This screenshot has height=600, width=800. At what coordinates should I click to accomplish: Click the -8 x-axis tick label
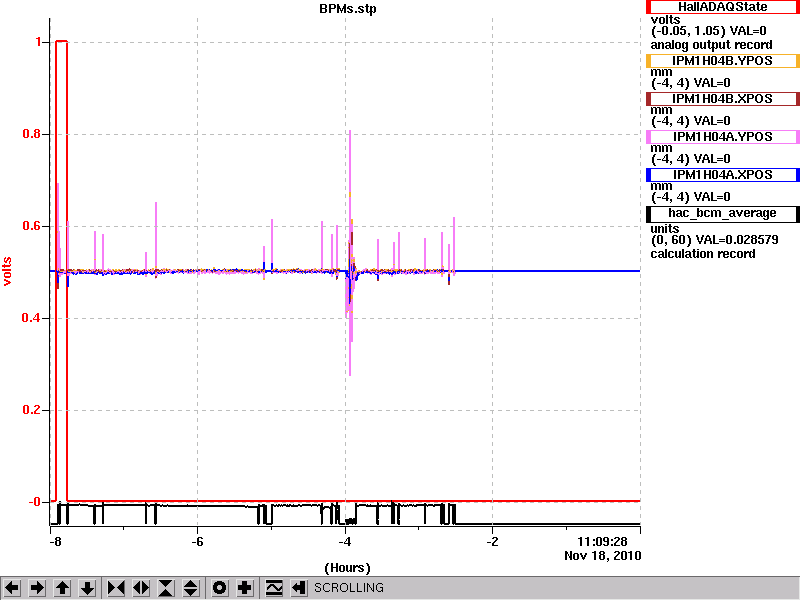click(x=55, y=541)
